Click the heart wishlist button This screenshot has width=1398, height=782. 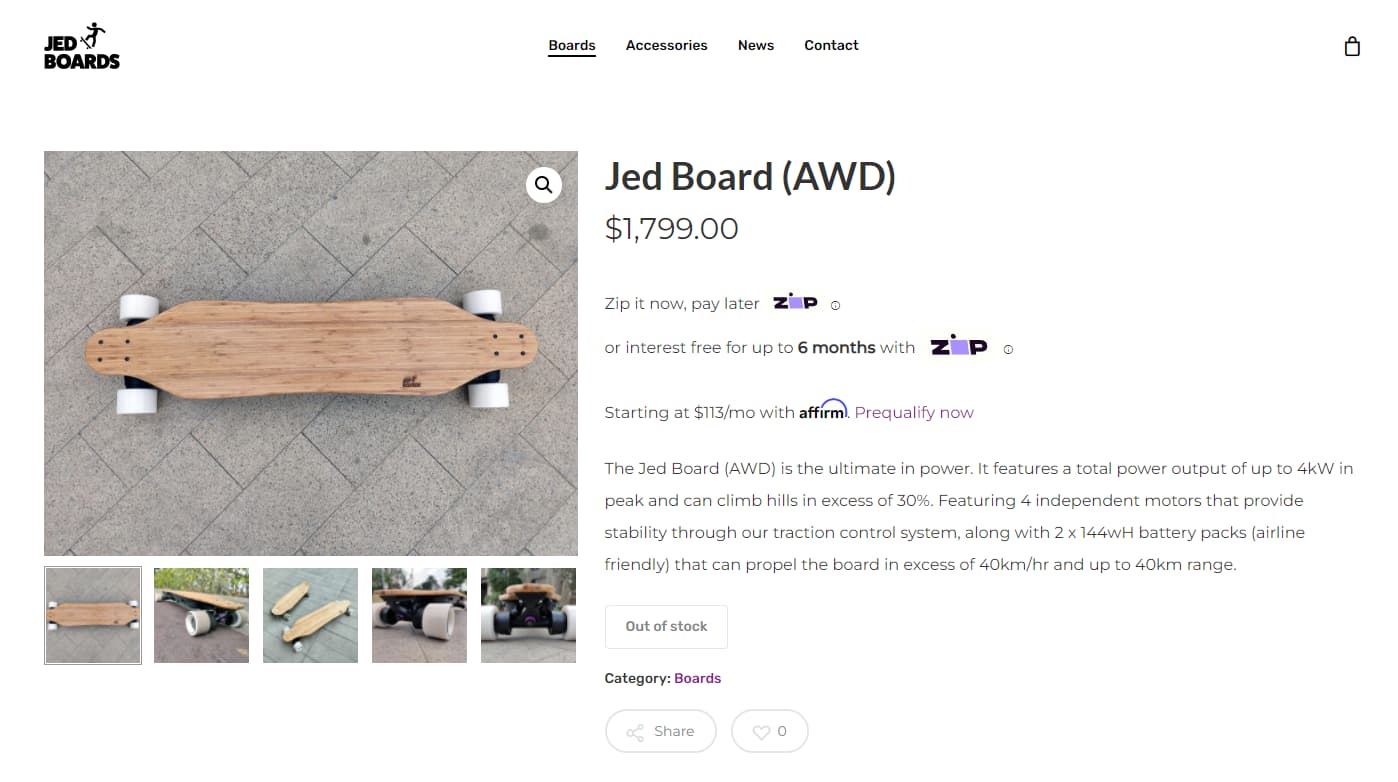(769, 731)
